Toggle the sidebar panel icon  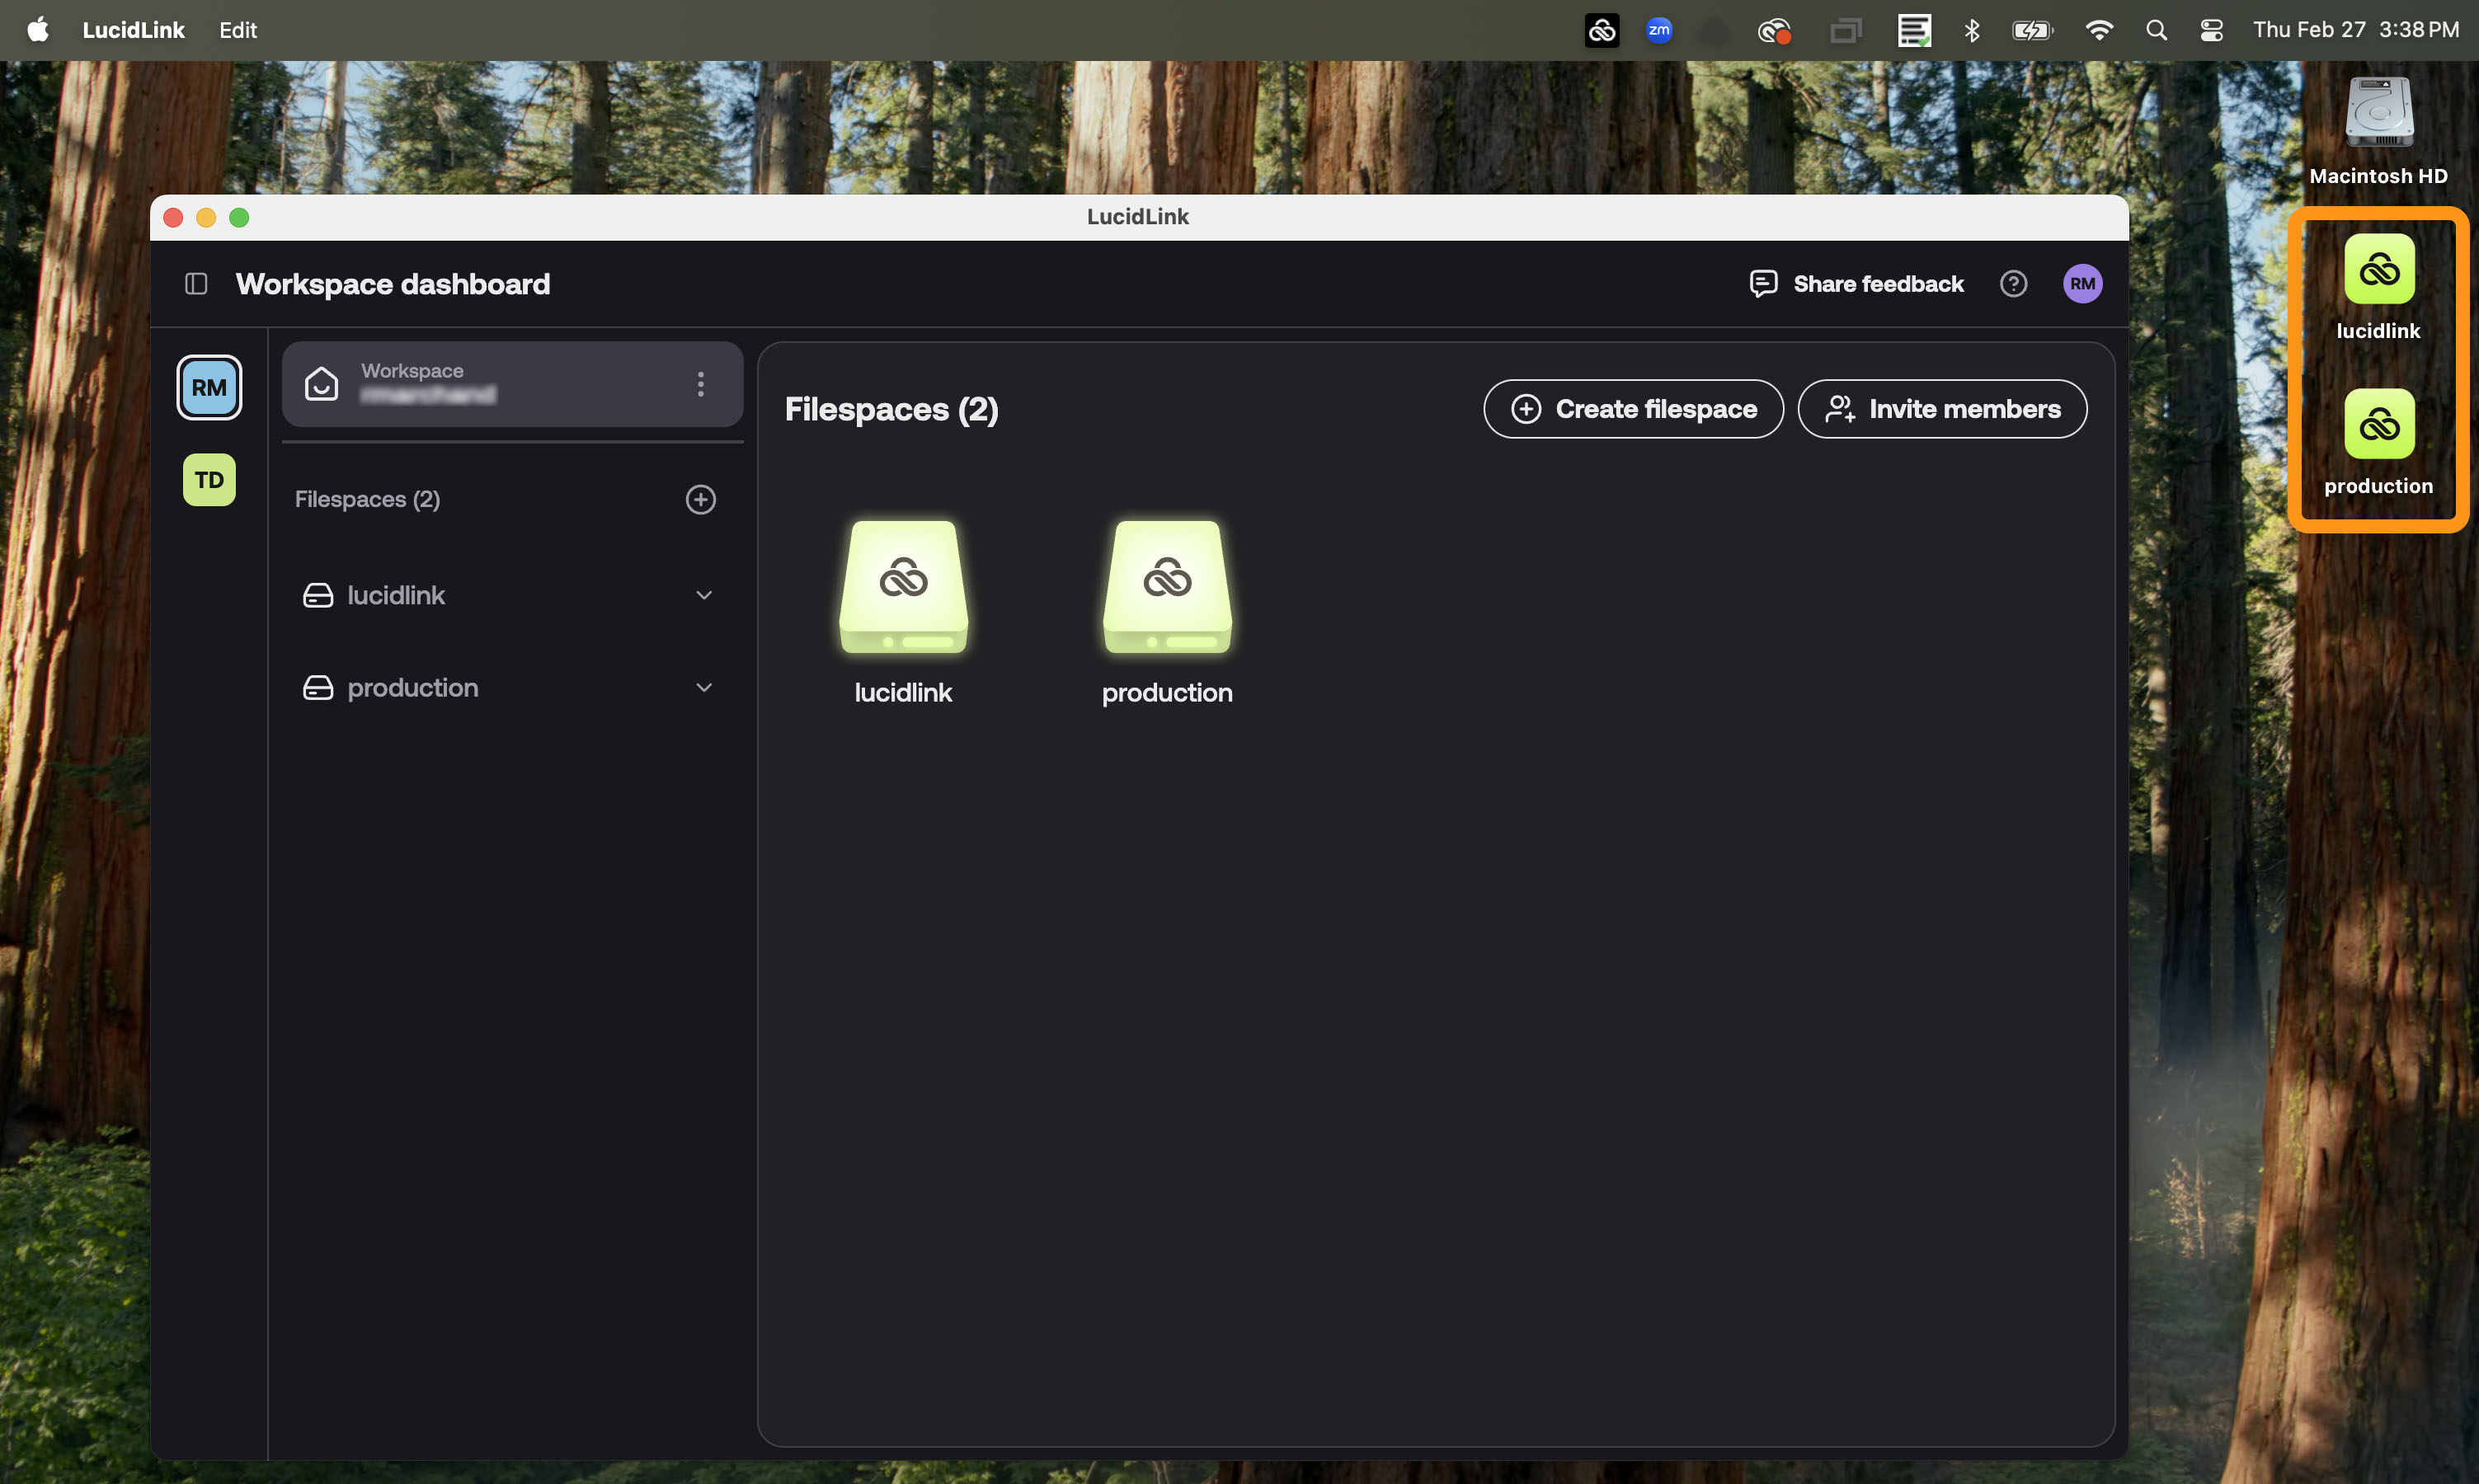pyautogui.click(x=196, y=284)
